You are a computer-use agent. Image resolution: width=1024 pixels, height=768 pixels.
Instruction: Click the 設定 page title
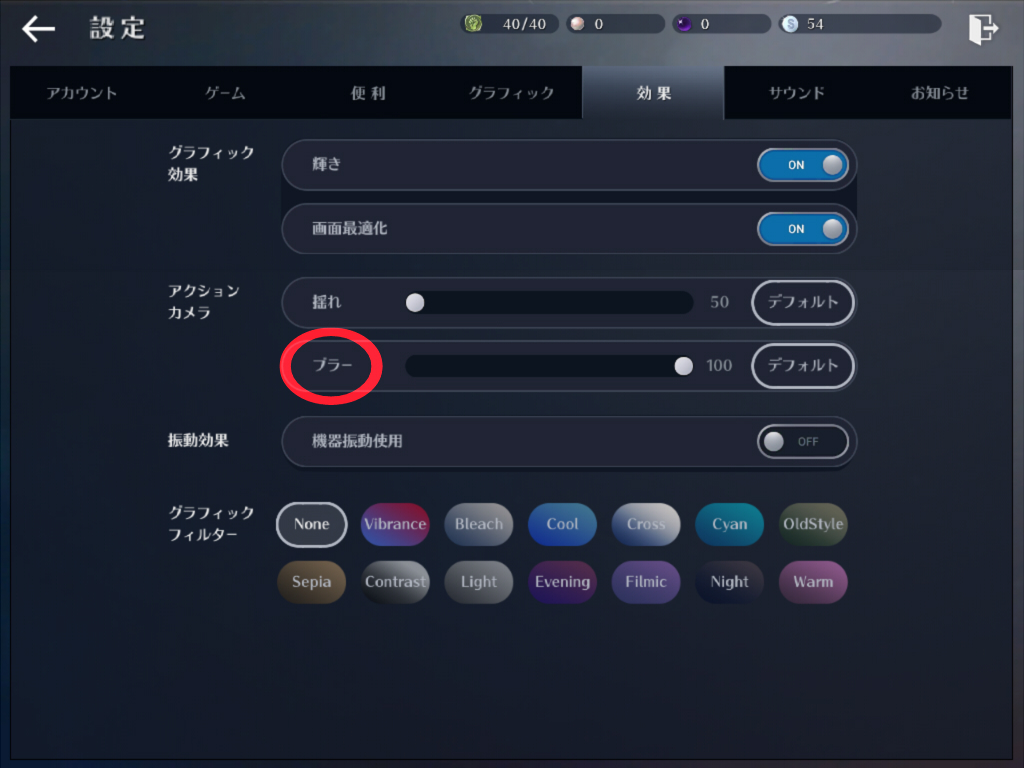coord(118,29)
